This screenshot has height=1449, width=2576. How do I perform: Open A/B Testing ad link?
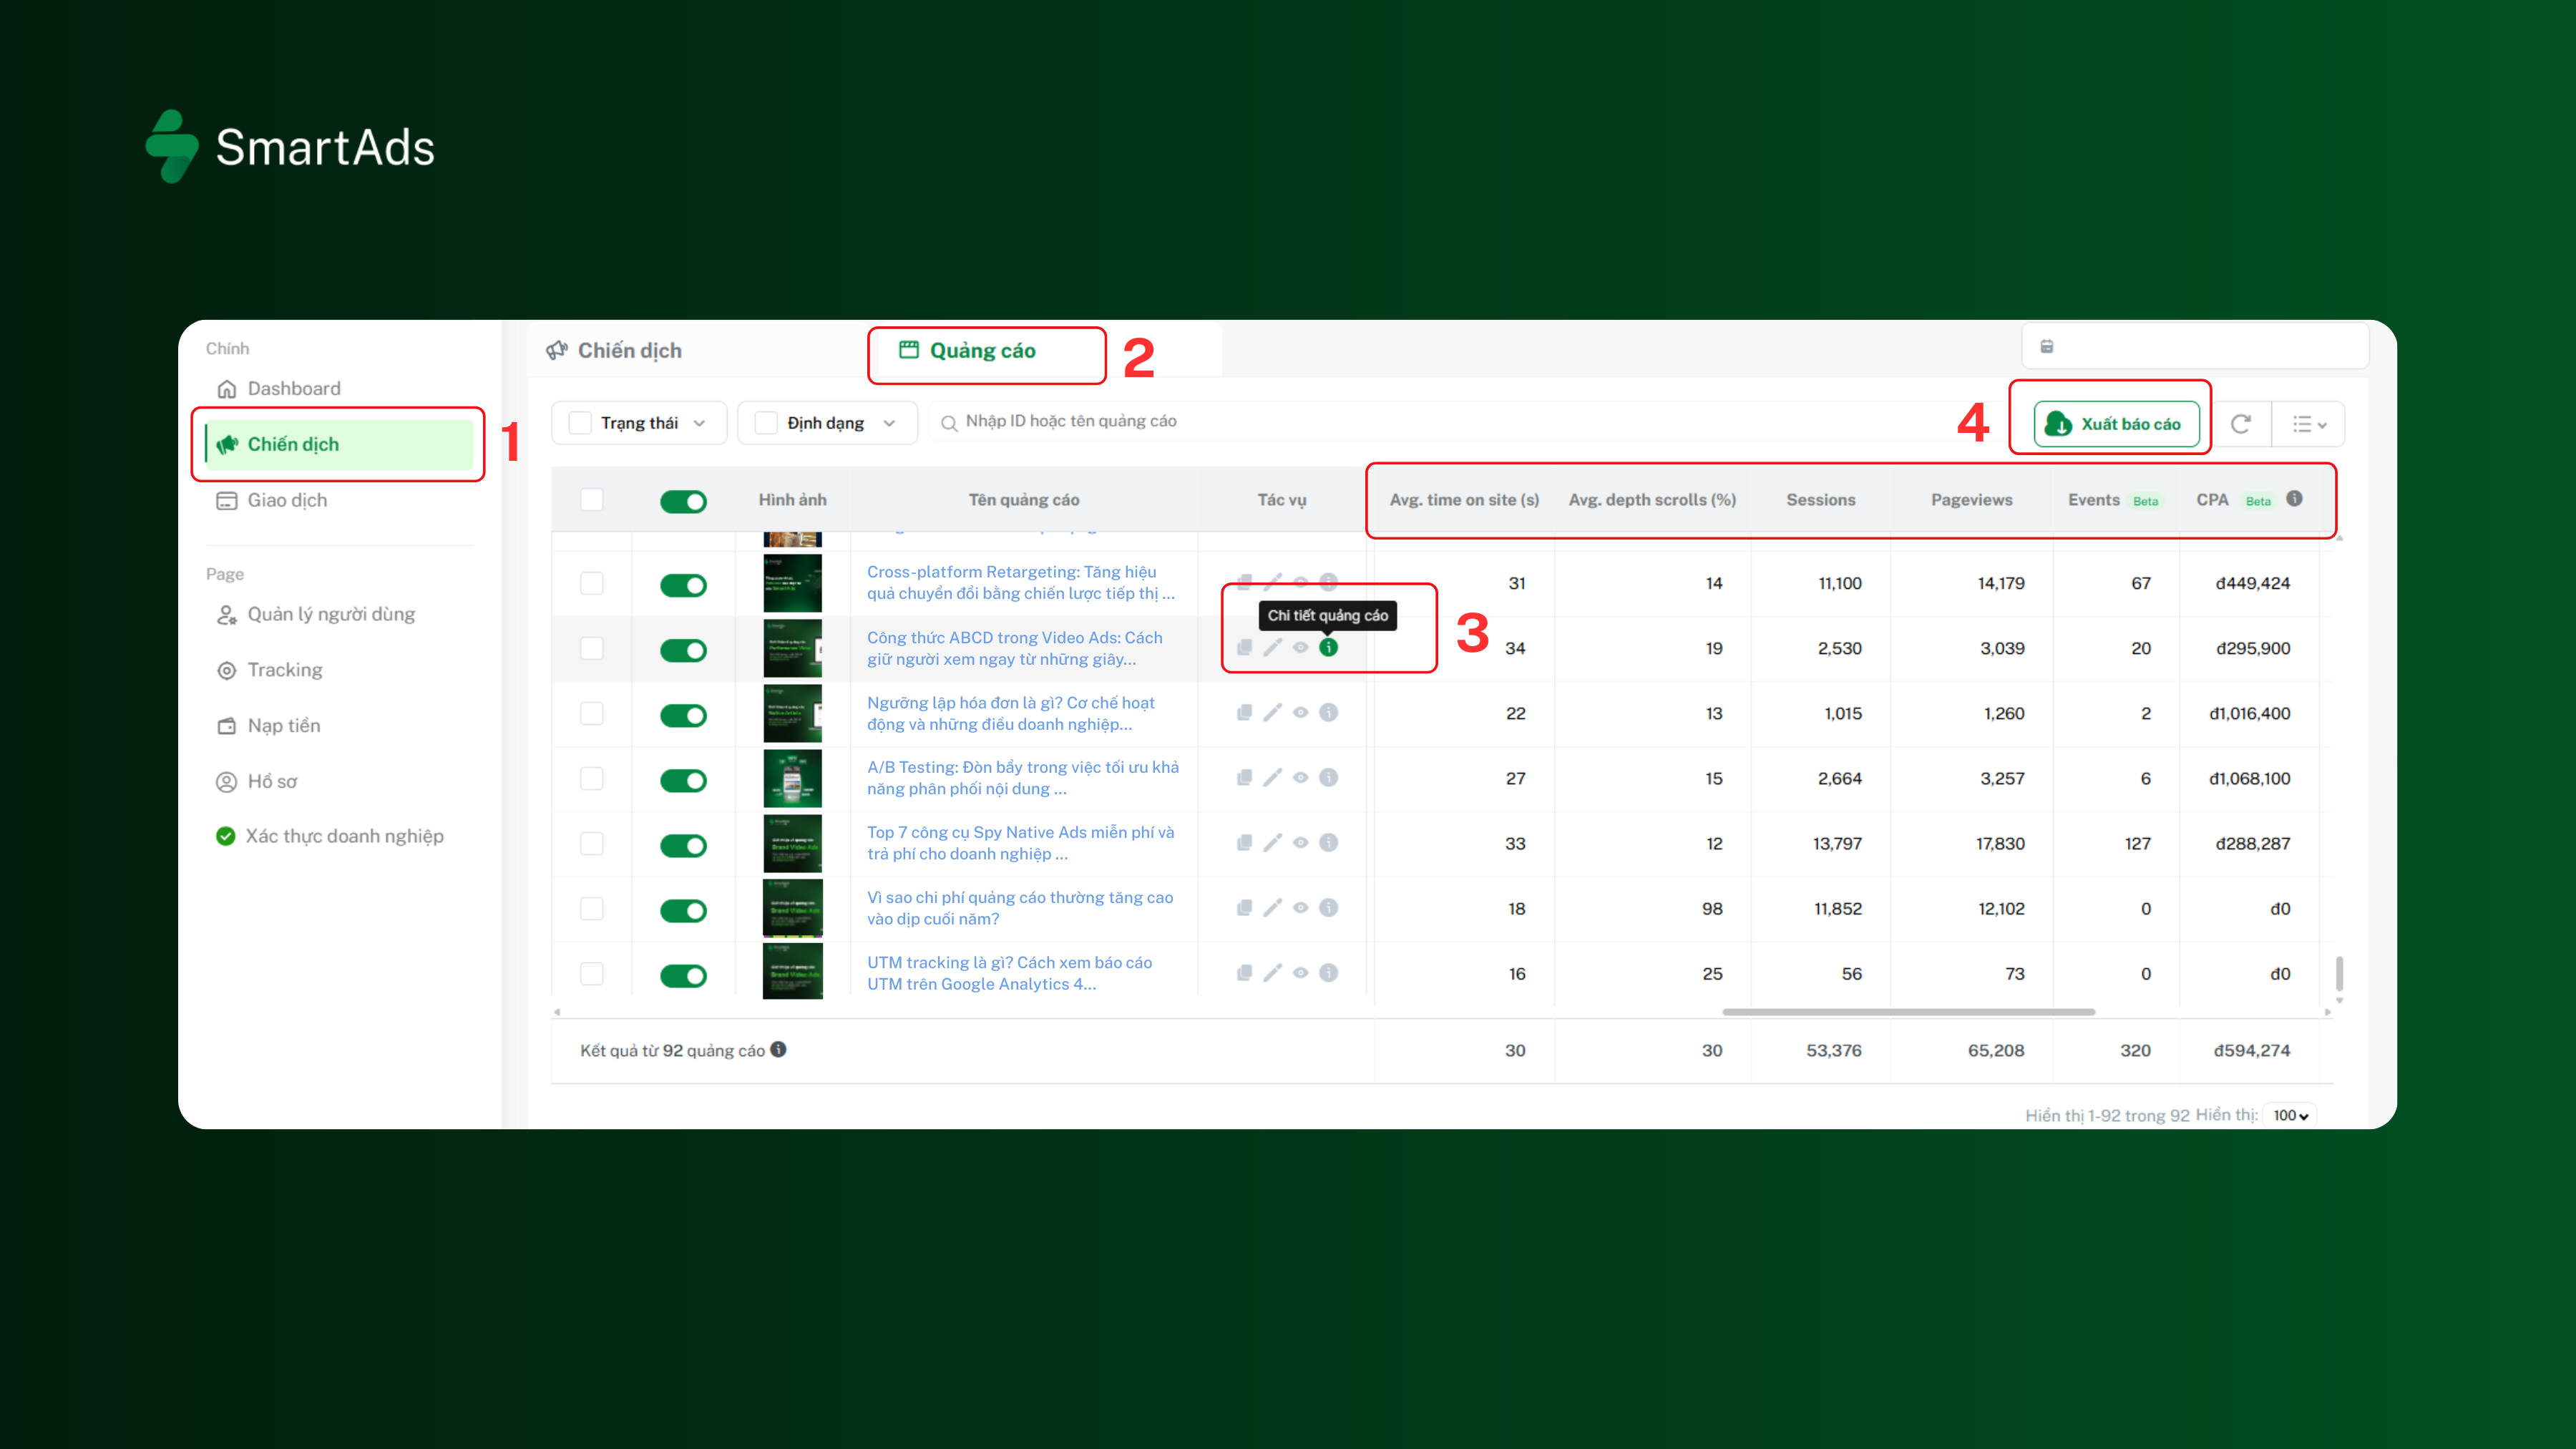1023,778
